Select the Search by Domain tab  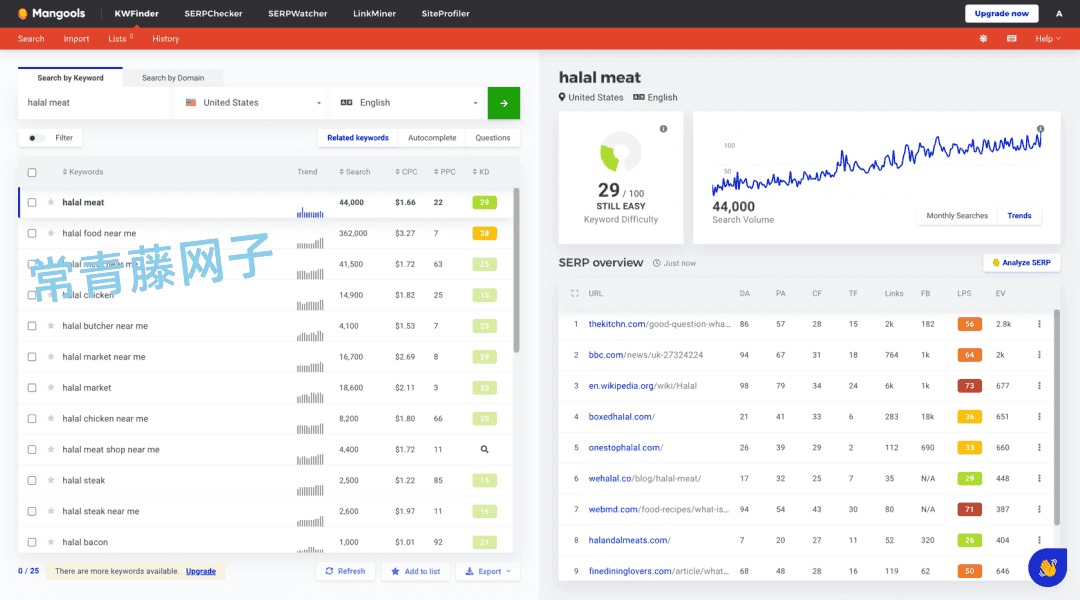click(173, 78)
